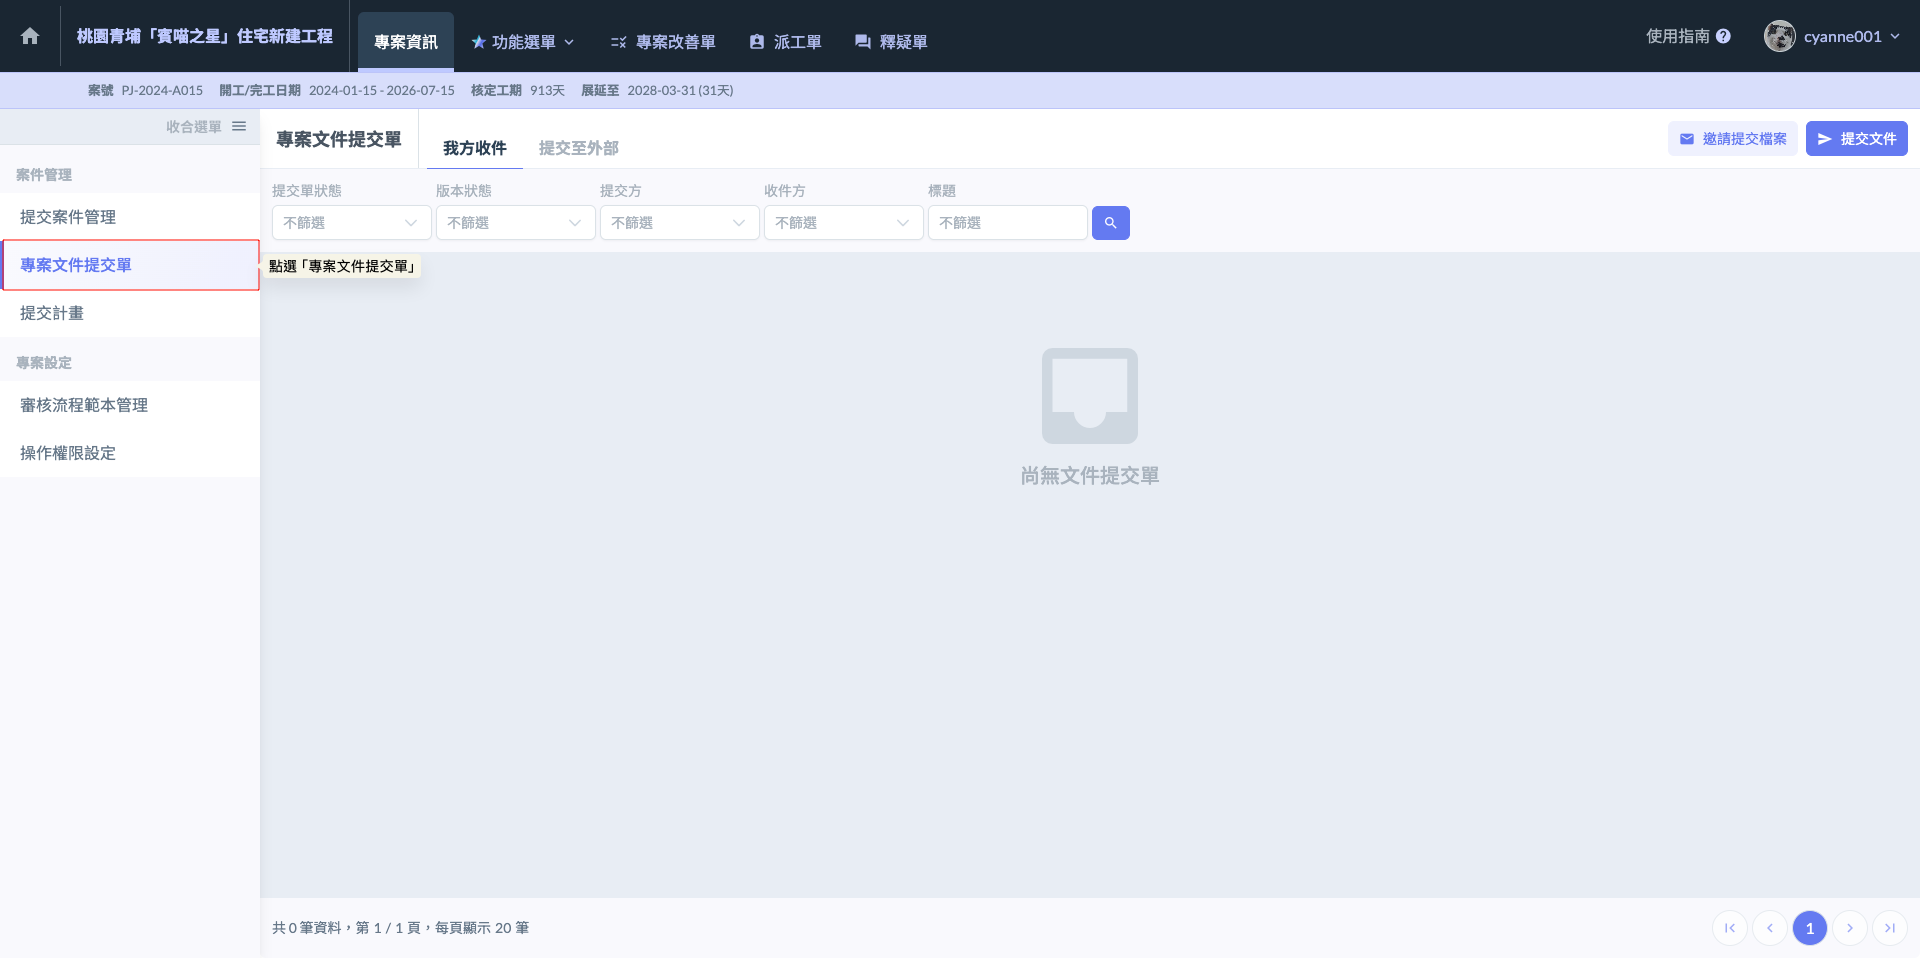The width and height of the screenshot is (1920, 958).
Task: Open 釋疑單 from the top navigation
Action: (x=891, y=42)
